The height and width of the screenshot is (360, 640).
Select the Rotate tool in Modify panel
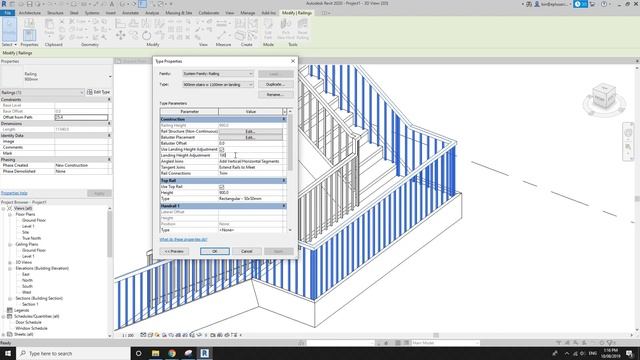[147, 36]
